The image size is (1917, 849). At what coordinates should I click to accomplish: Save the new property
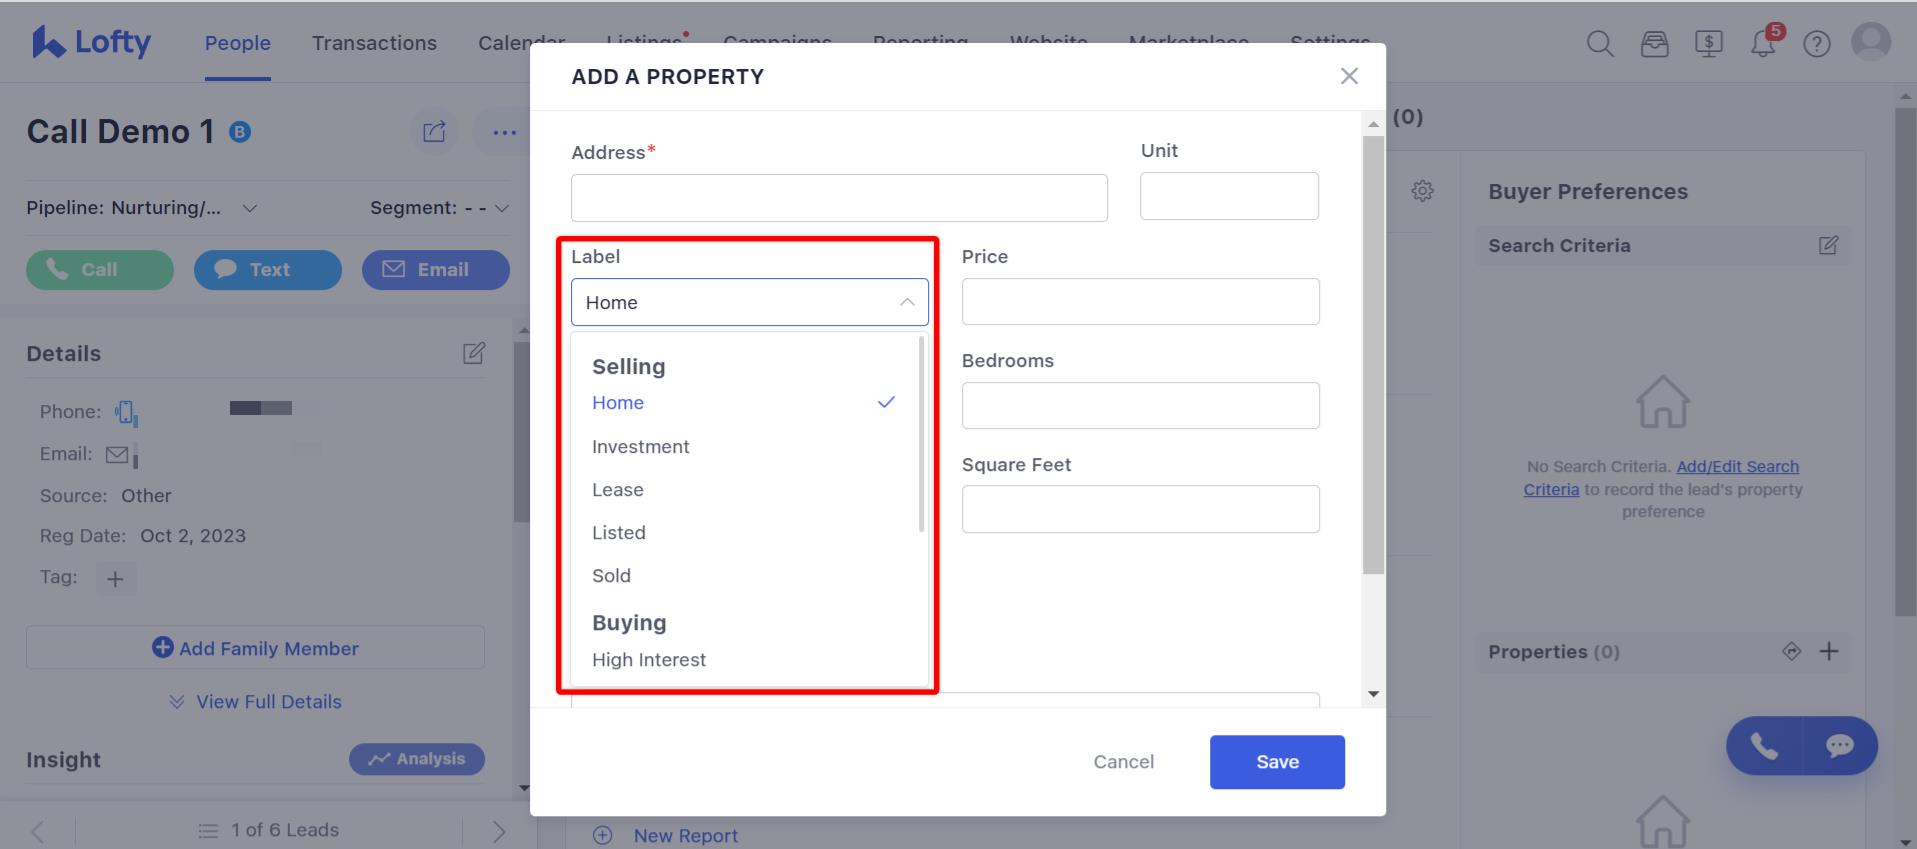pyautogui.click(x=1277, y=762)
